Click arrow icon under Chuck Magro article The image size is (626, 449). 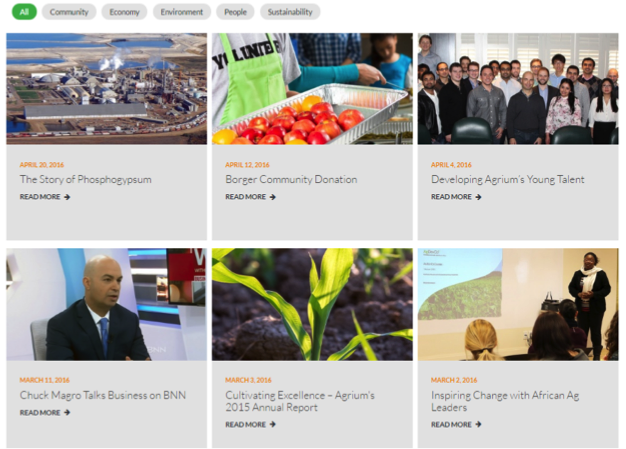coord(67,413)
